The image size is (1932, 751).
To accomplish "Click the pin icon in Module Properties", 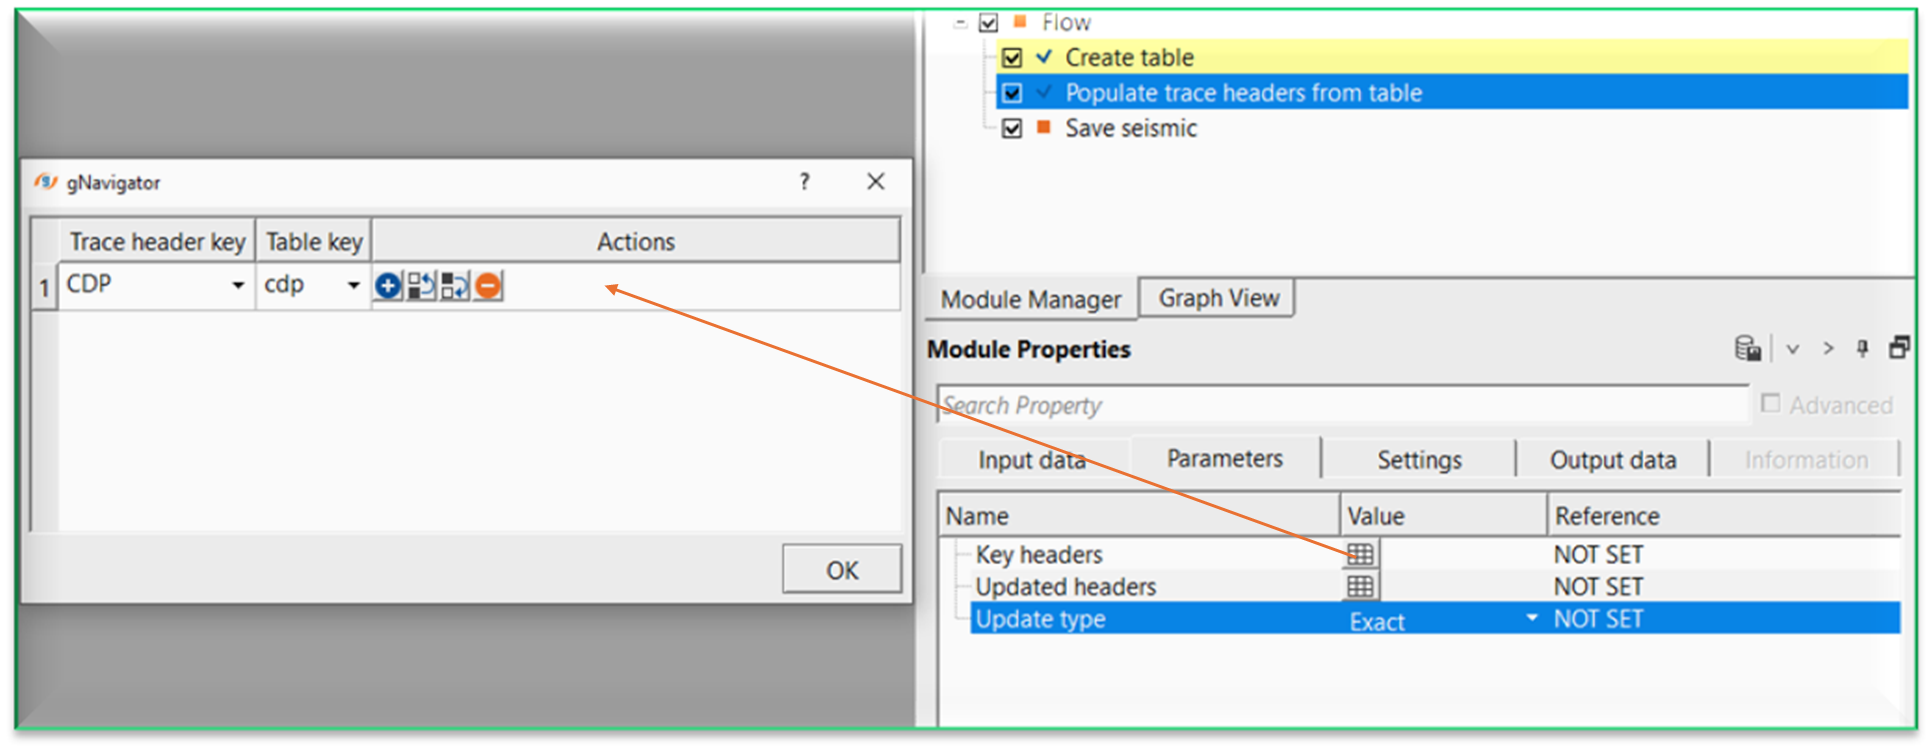I will [1862, 348].
